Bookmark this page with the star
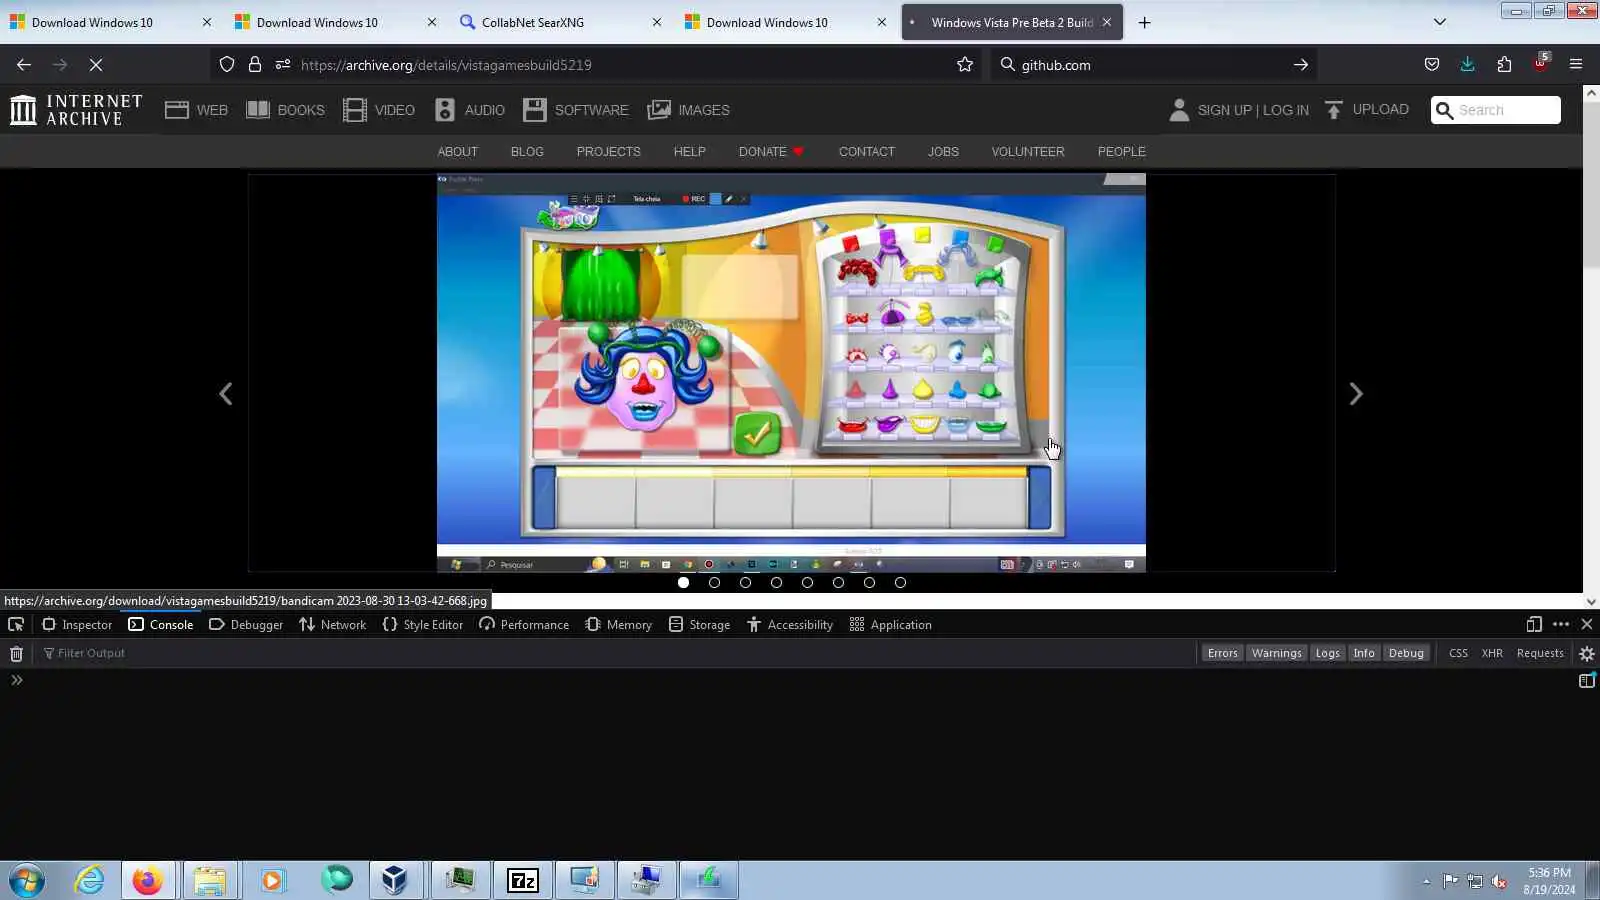 point(965,65)
